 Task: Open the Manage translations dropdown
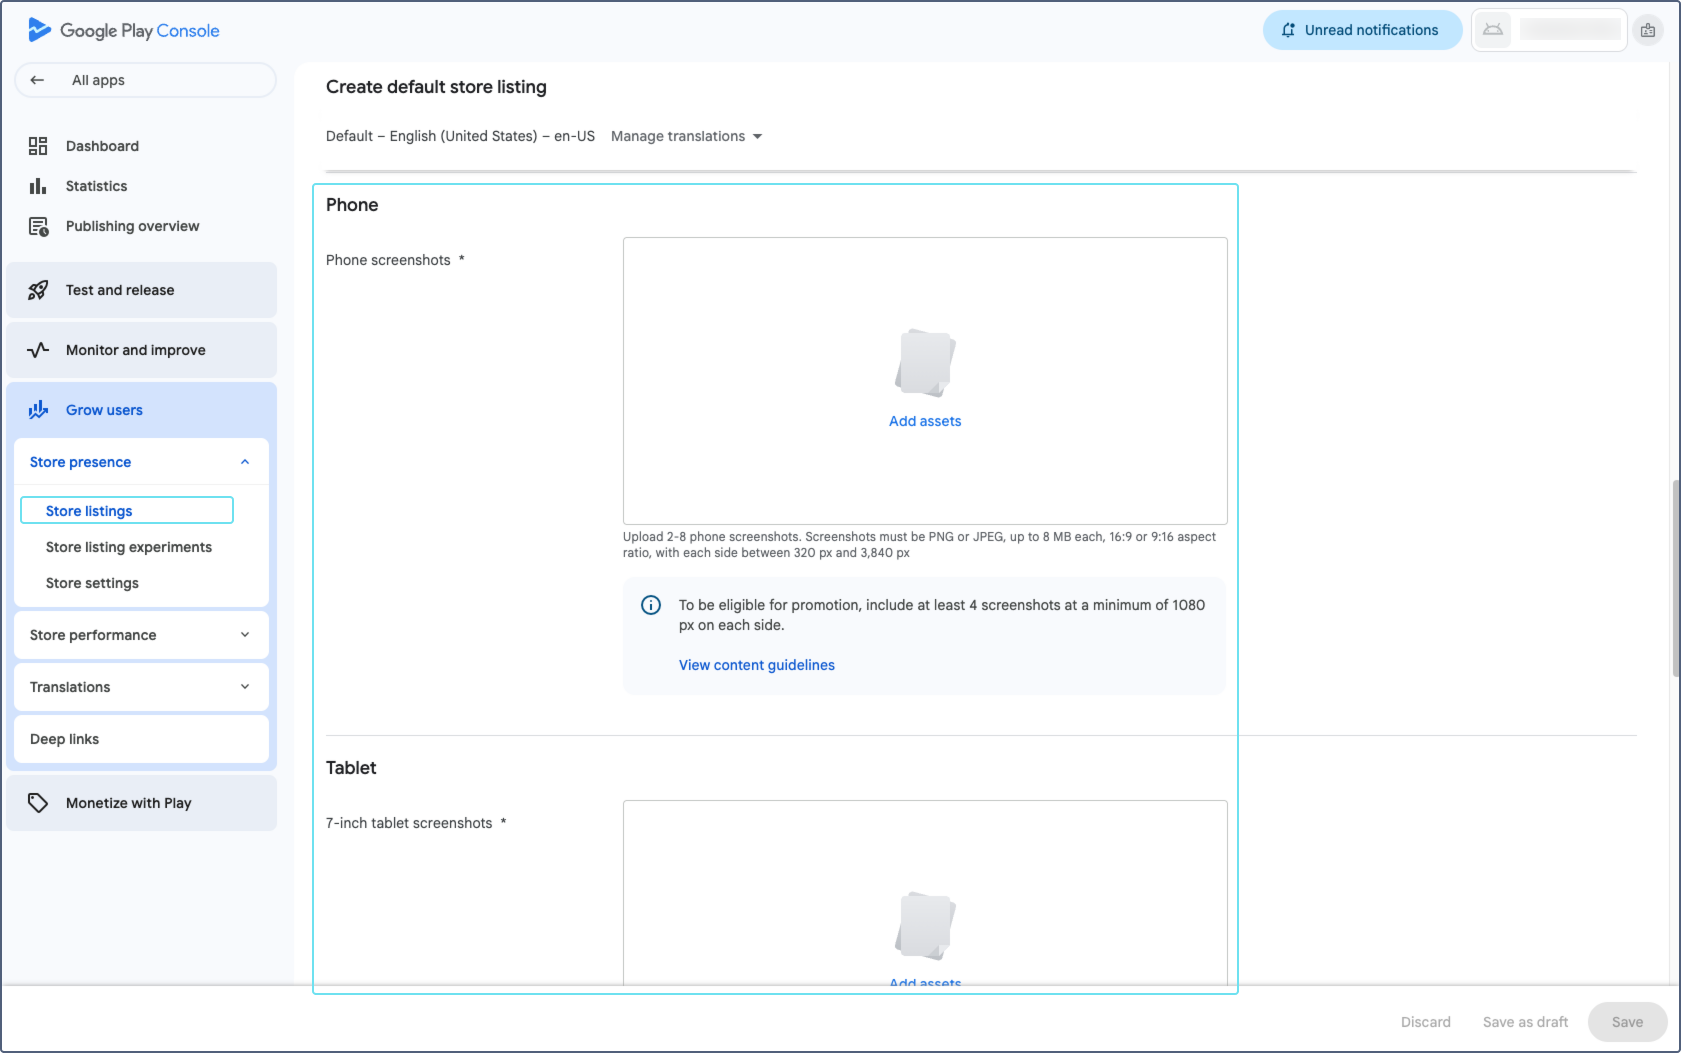point(687,136)
